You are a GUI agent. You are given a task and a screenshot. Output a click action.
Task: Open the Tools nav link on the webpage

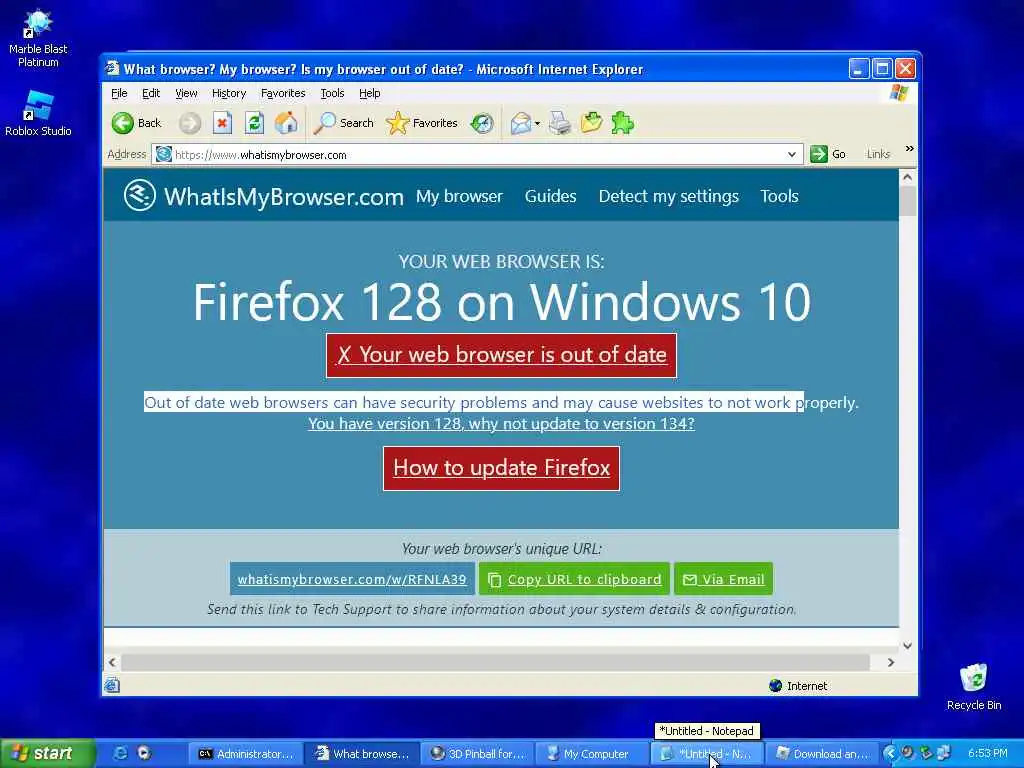point(779,197)
